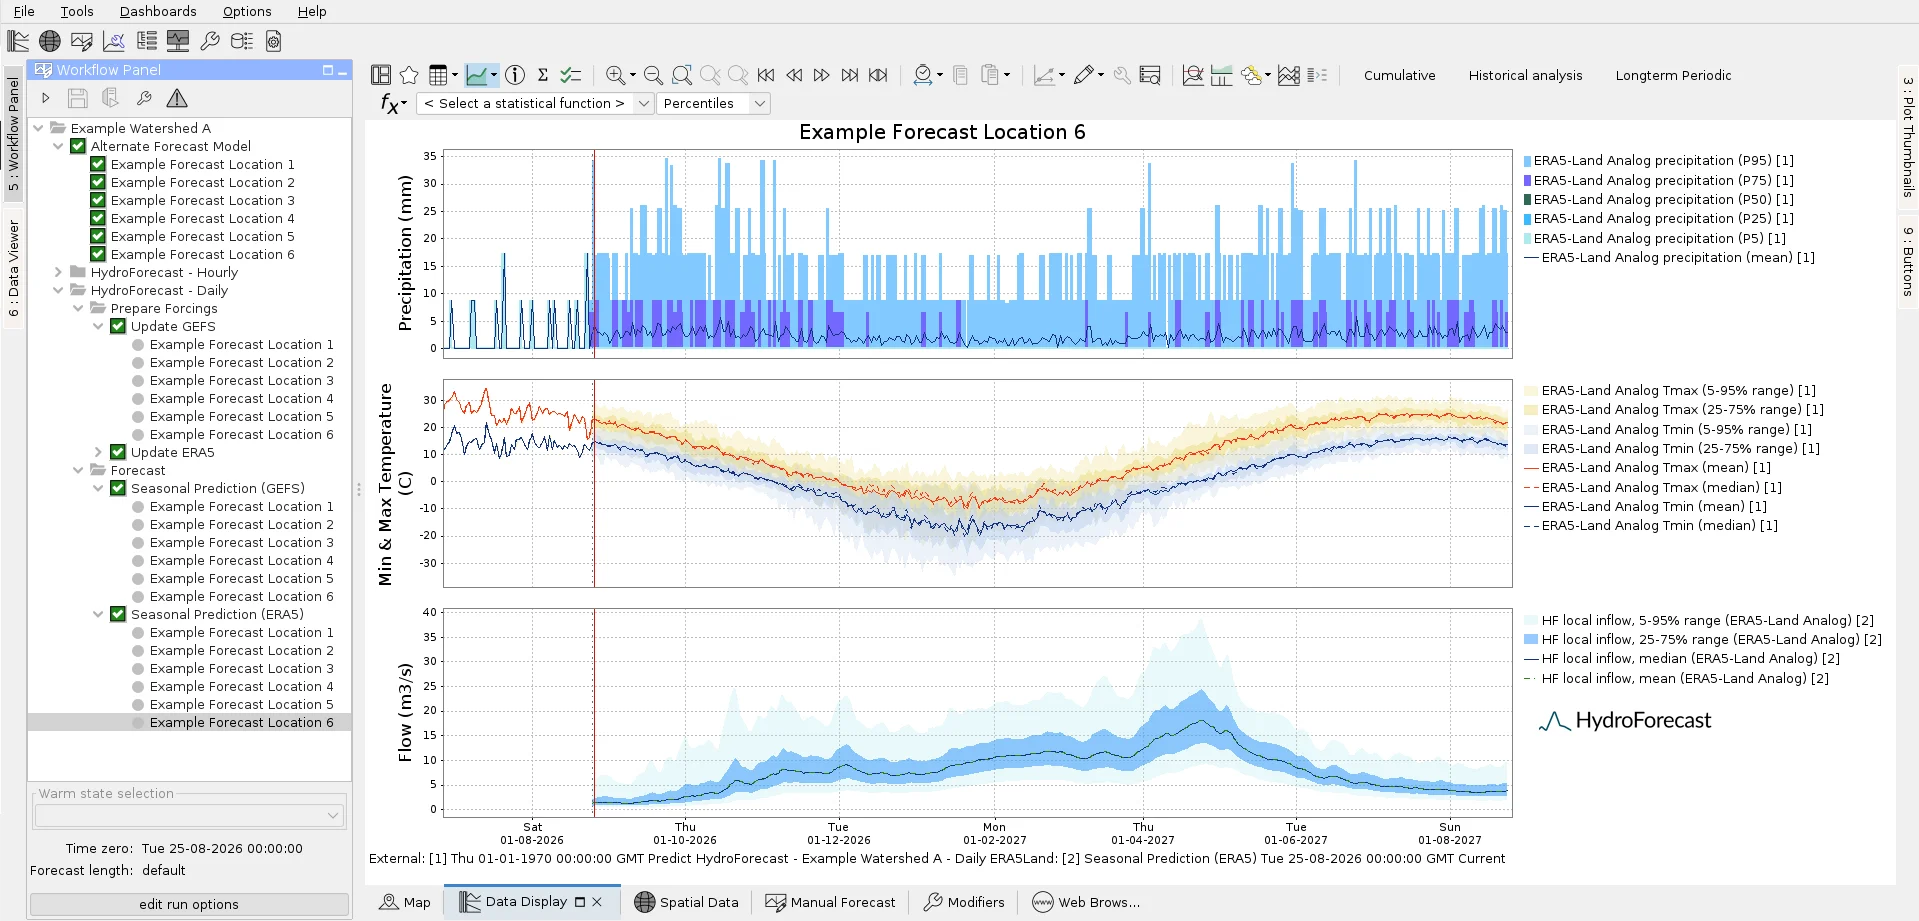Select Example Forecast Location 6 under Seasonal Prediction (ERA5)
Image resolution: width=1919 pixels, height=921 pixels.
click(x=241, y=722)
